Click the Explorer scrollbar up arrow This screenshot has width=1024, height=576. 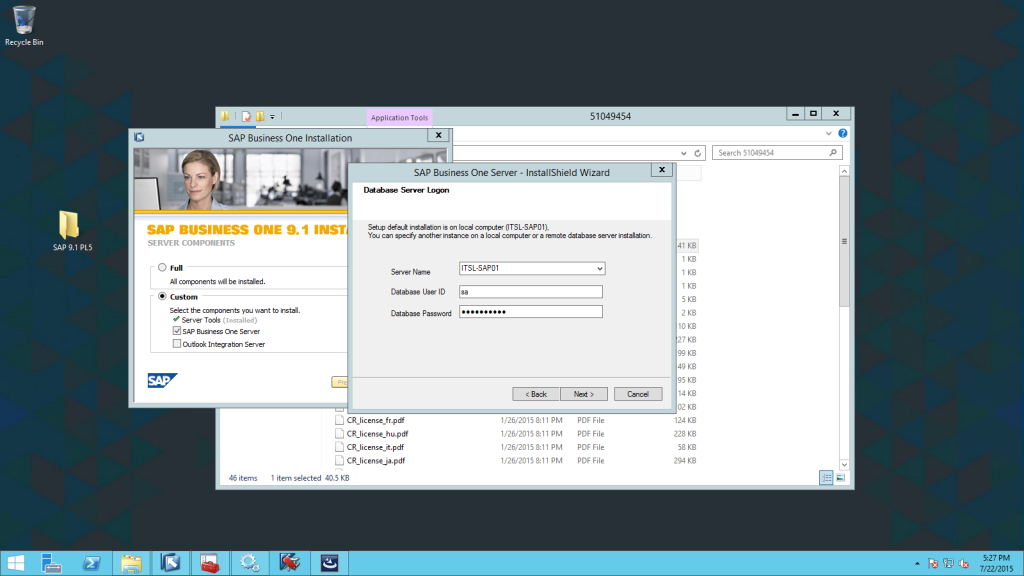tap(844, 171)
